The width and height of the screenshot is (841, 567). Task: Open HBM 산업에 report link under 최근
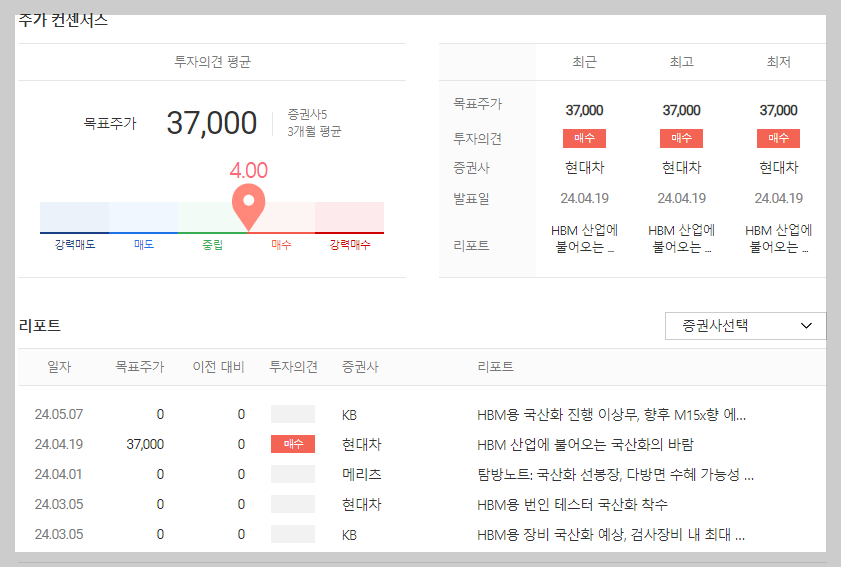click(x=584, y=239)
